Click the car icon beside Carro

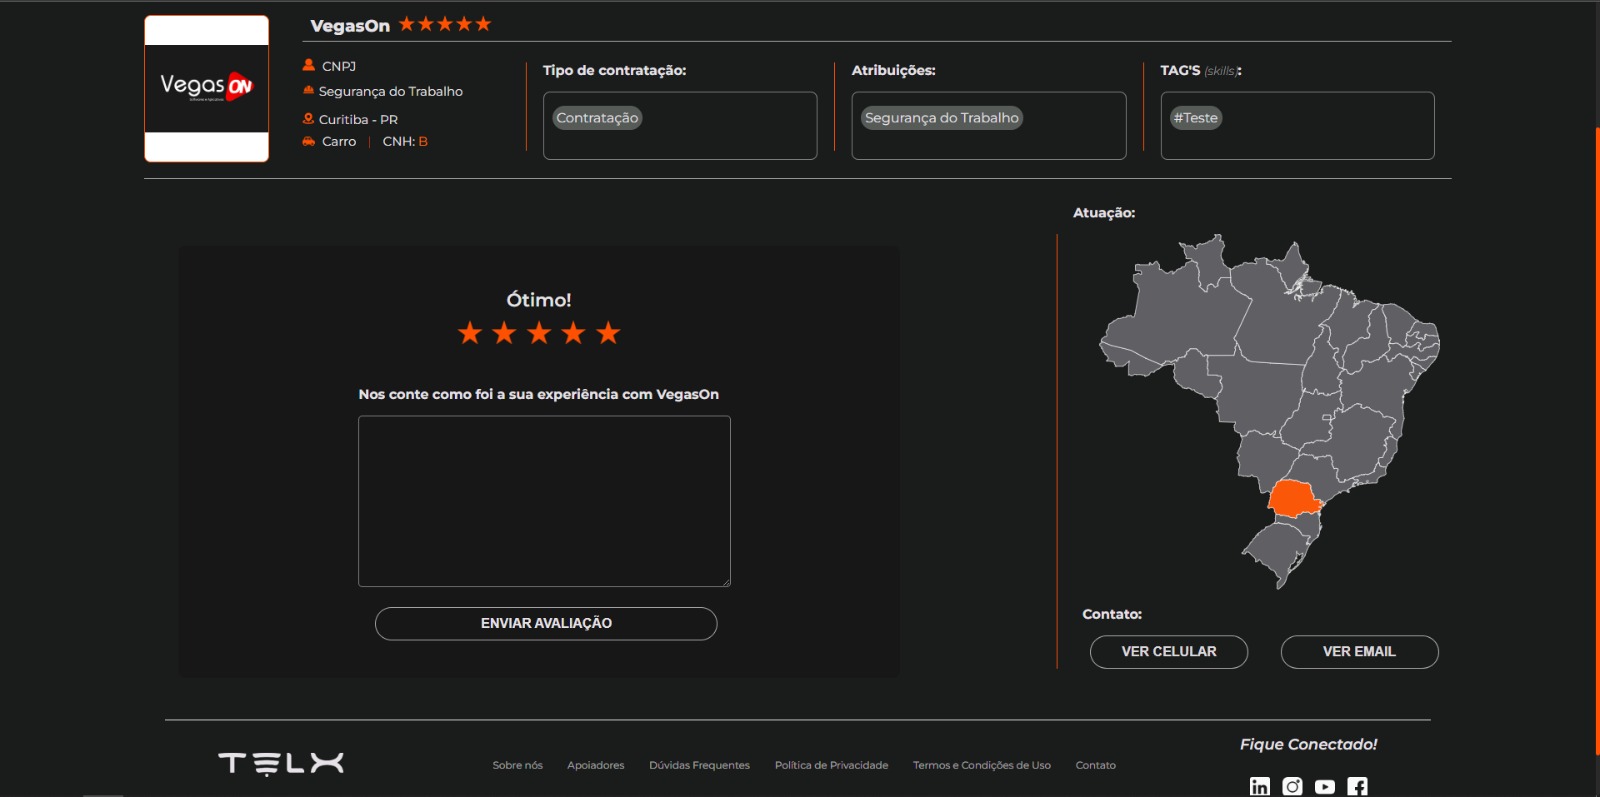309,141
